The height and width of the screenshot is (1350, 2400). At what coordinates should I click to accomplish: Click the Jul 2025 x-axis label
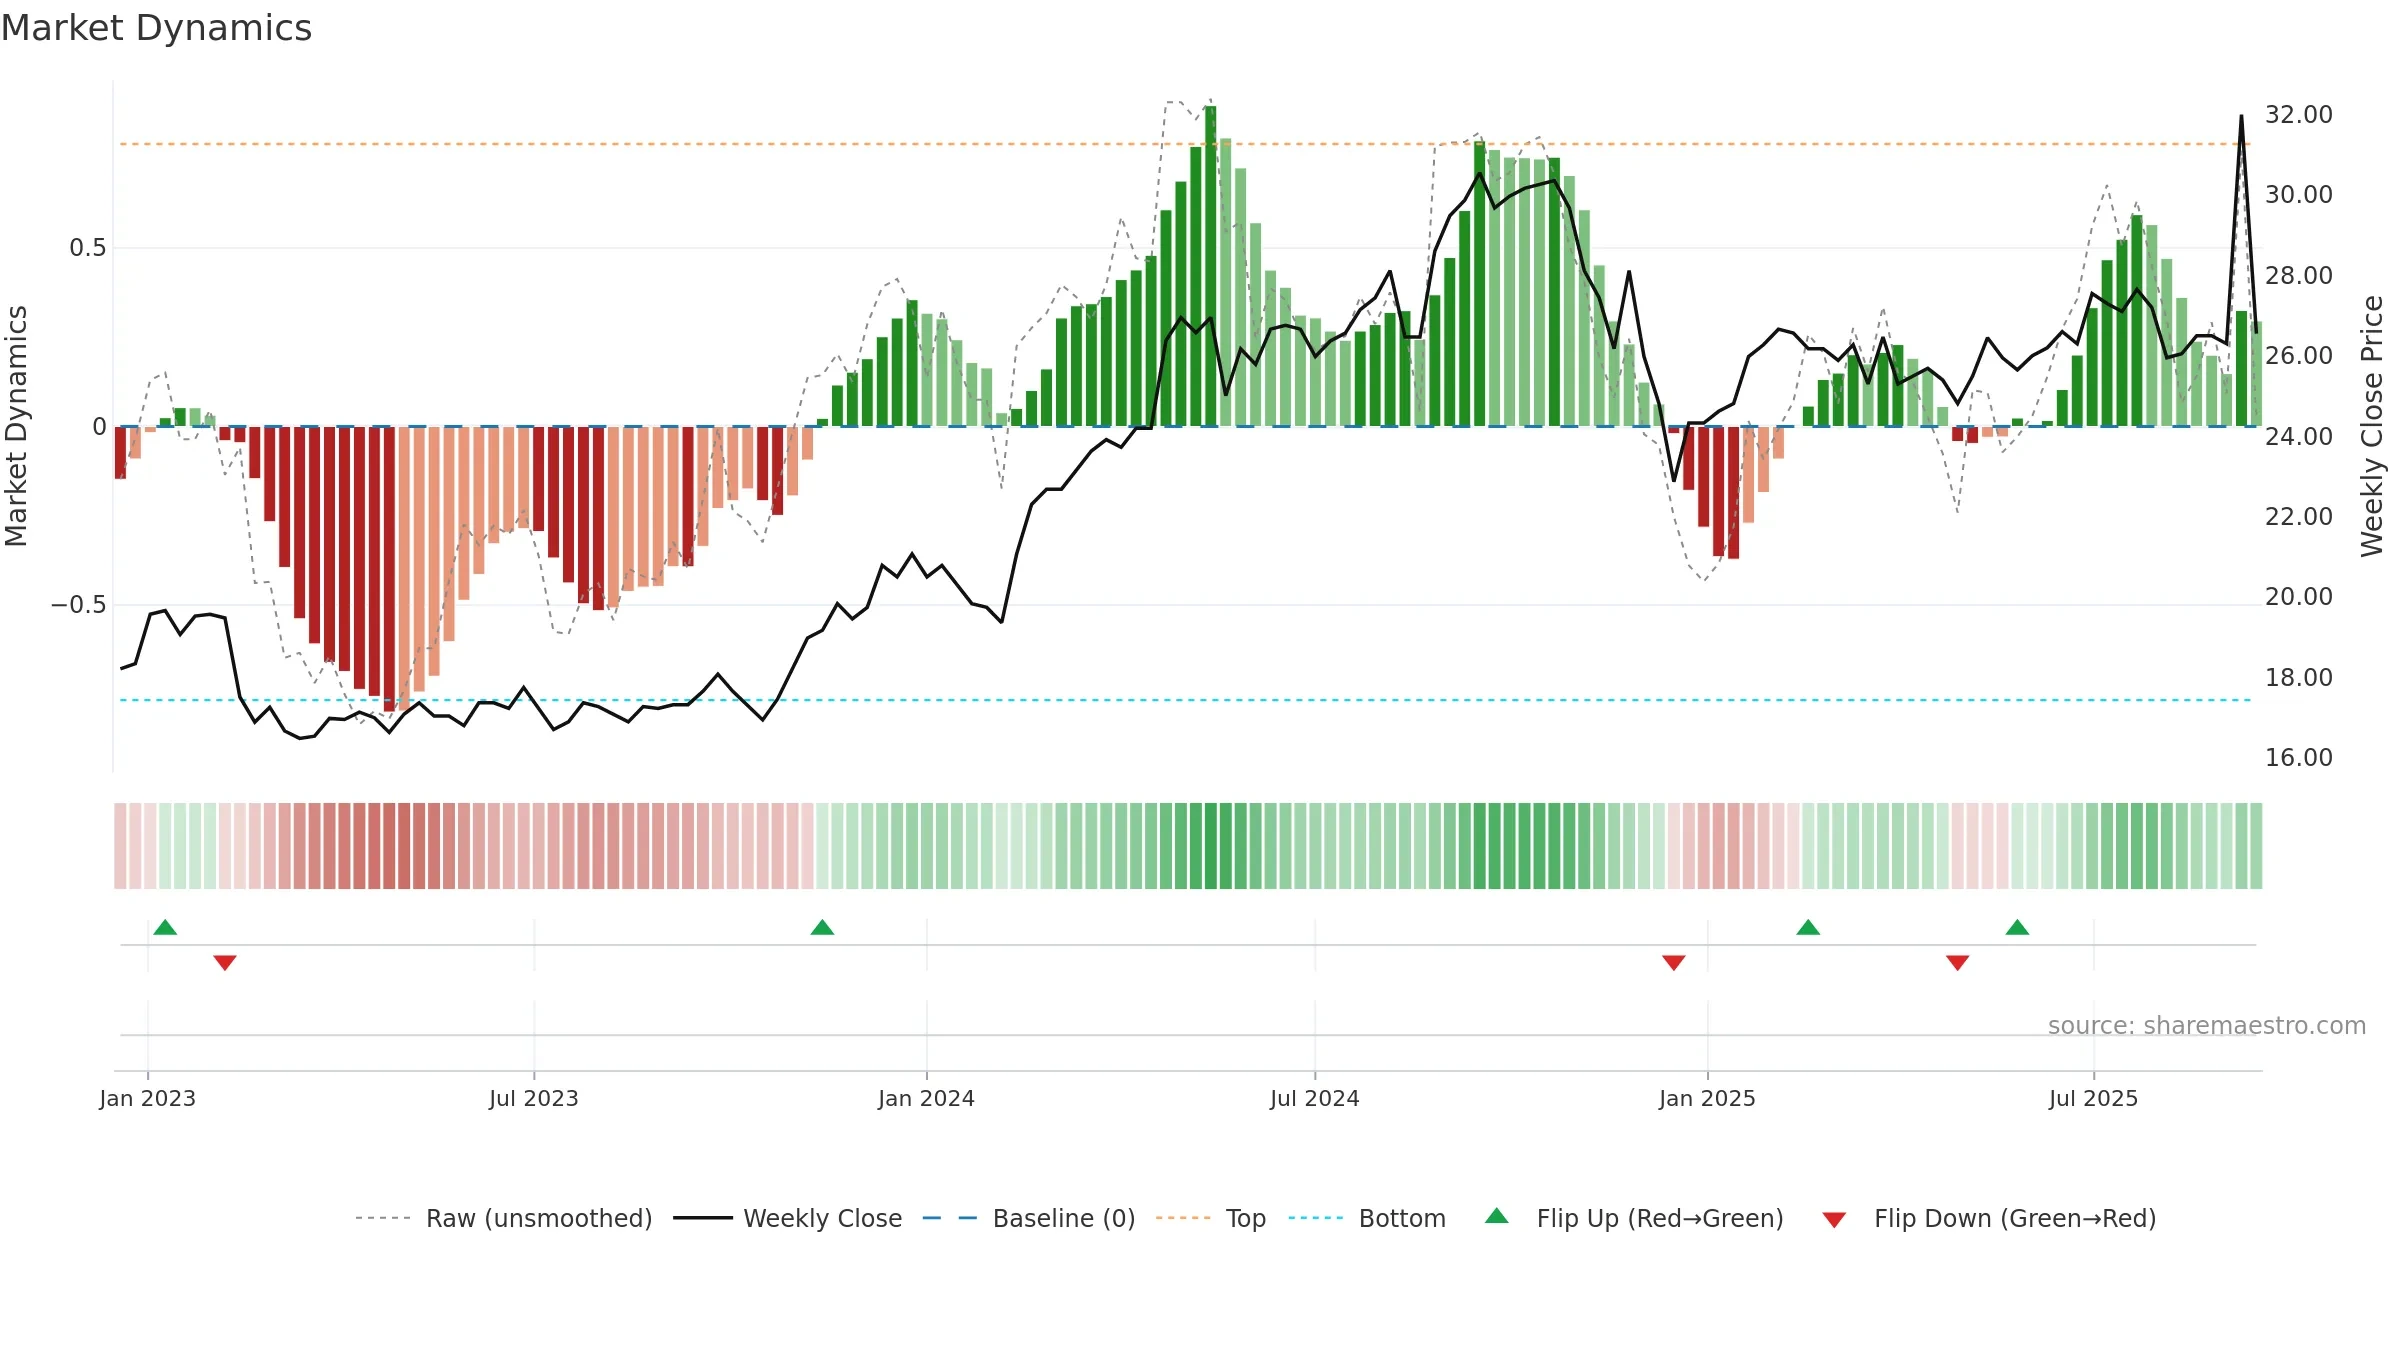pos(2094,1098)
